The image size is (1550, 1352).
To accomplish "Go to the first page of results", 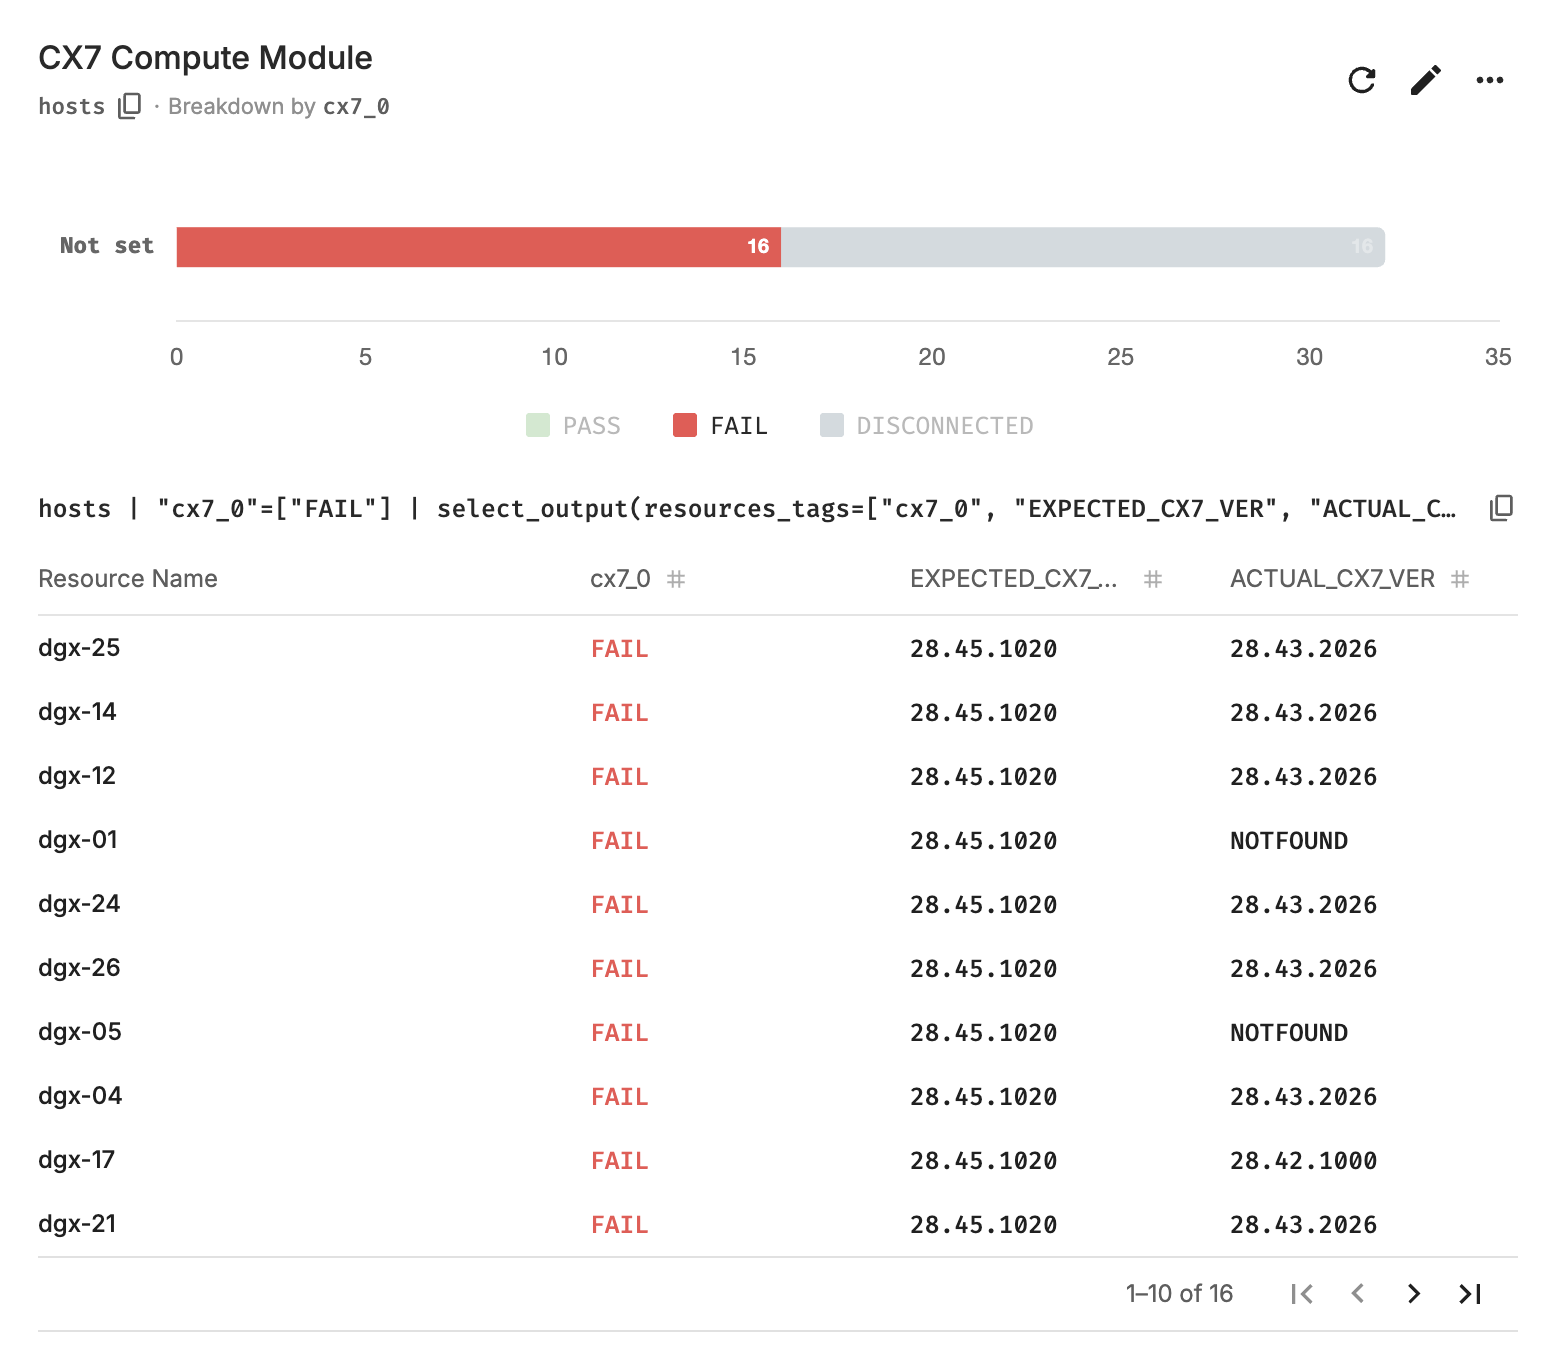I will [1301, 1294].
